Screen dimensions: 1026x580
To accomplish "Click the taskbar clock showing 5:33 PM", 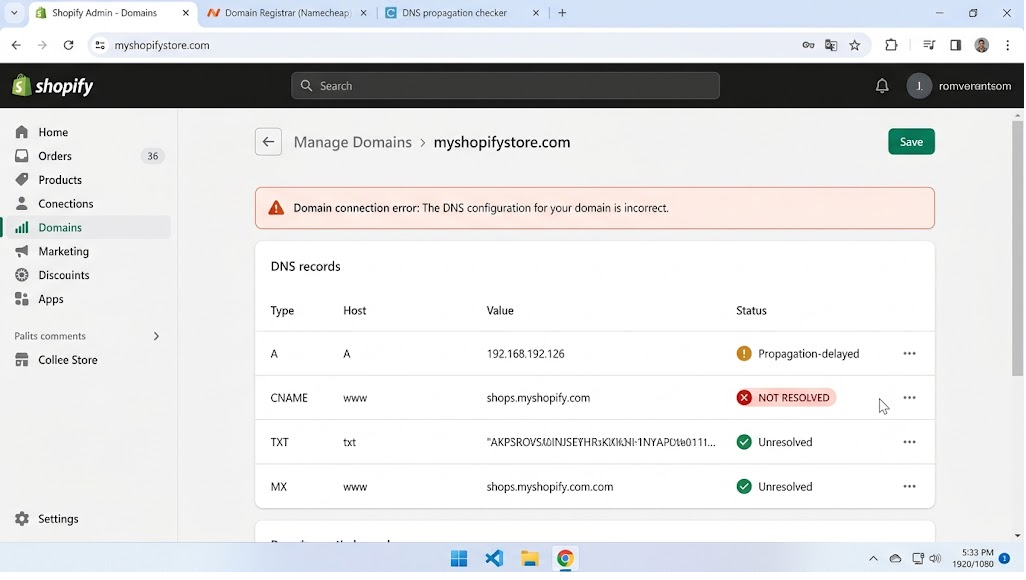I will point(973,558).
